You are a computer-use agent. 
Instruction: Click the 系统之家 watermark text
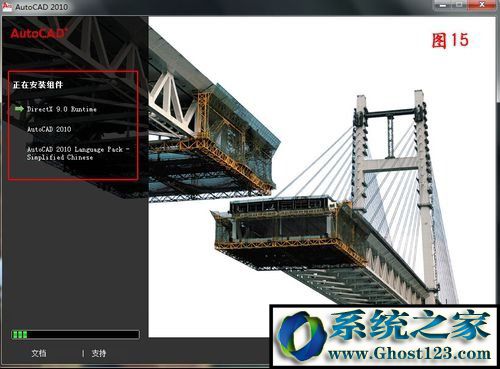[x=411, y=325]
